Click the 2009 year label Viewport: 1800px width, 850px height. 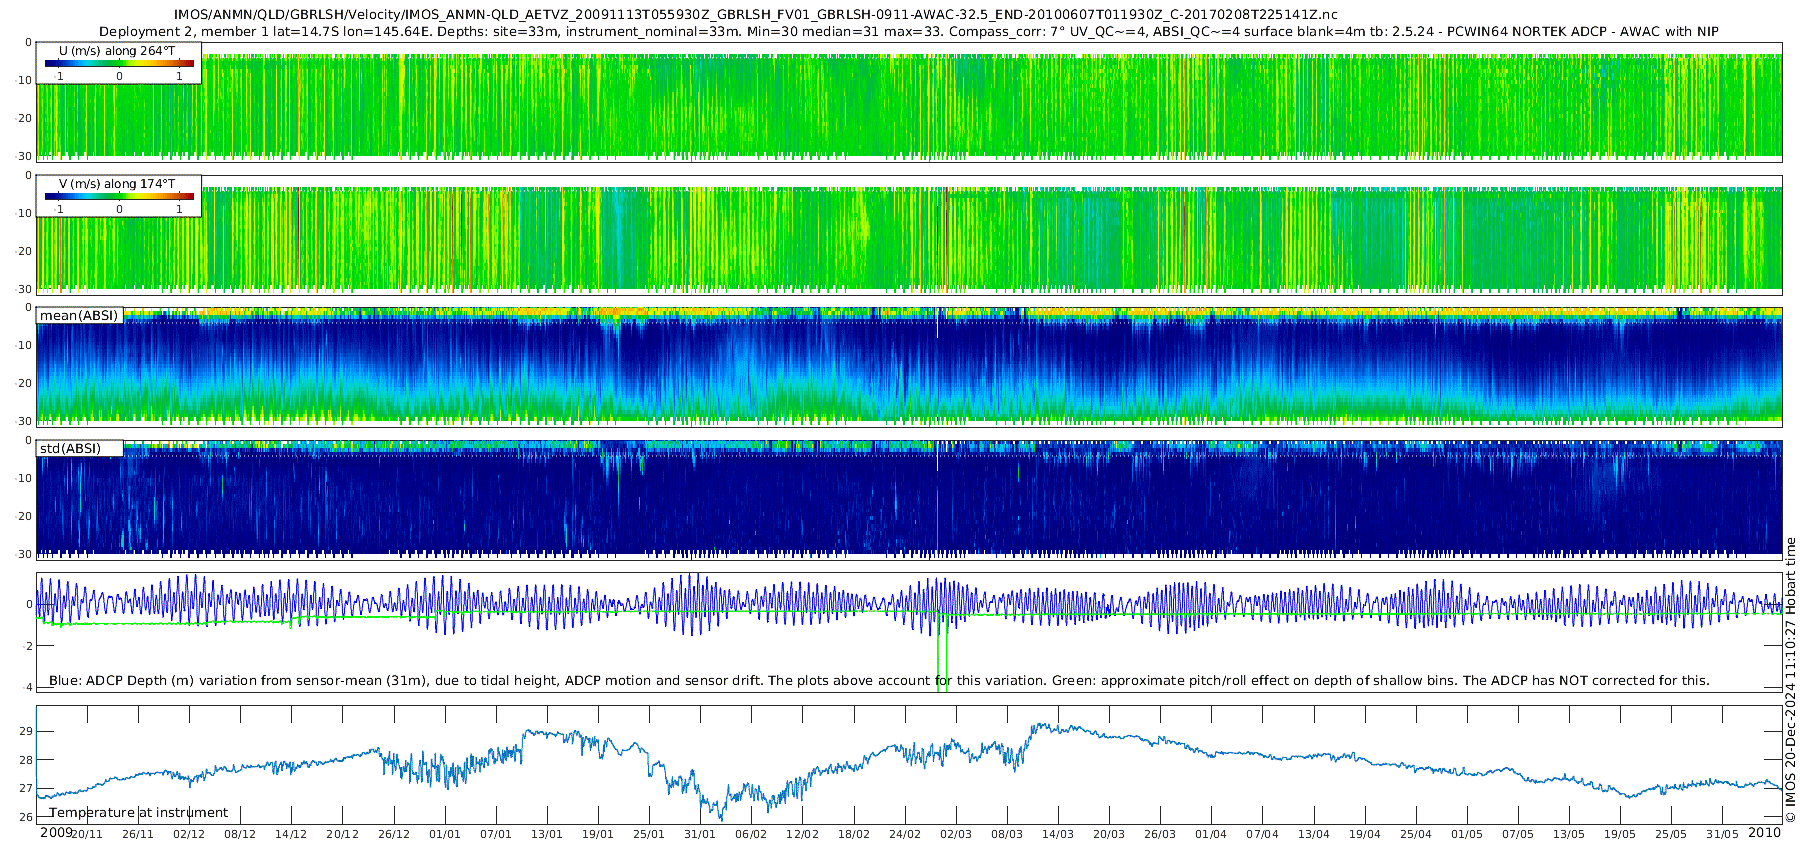[56, 833]
